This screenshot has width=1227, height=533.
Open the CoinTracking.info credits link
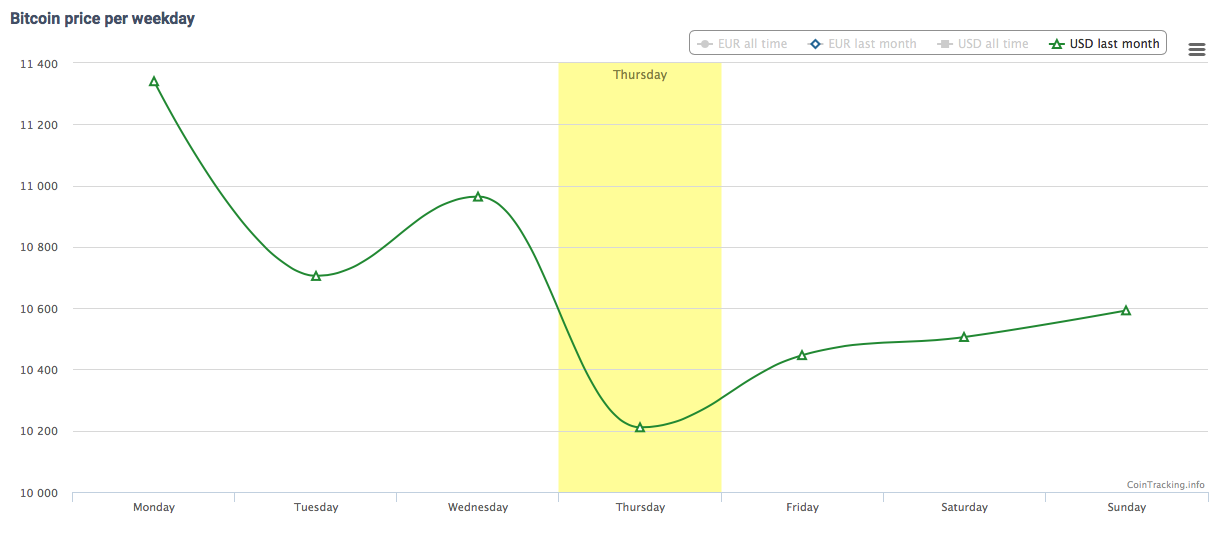pyautogui.click(x=1165, y=484)
